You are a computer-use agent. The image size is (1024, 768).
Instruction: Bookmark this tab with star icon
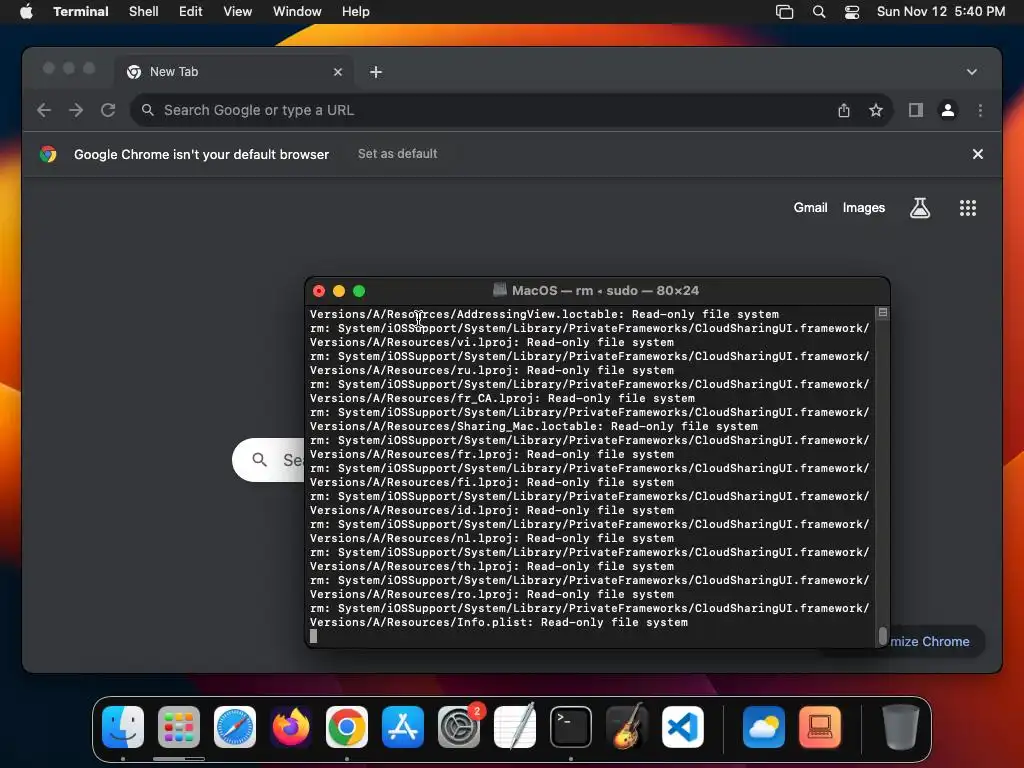tap(876, 110)
